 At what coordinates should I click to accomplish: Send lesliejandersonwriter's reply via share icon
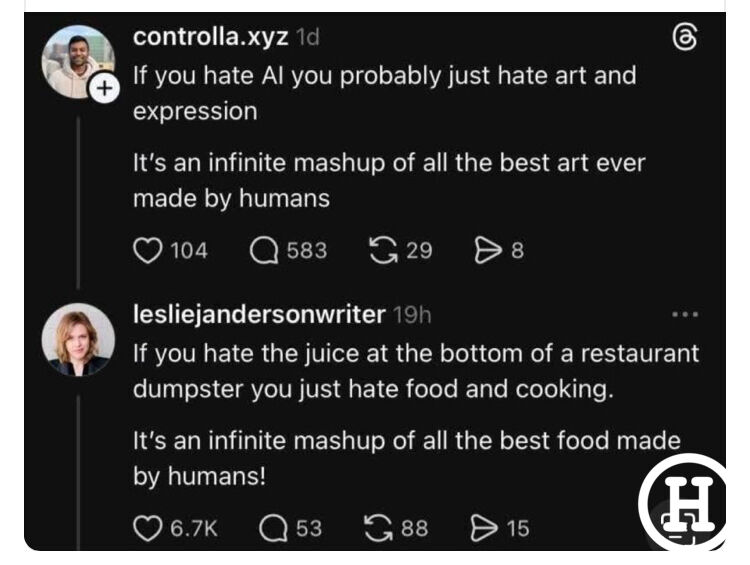pyautogui.click(x=483, y=526)
